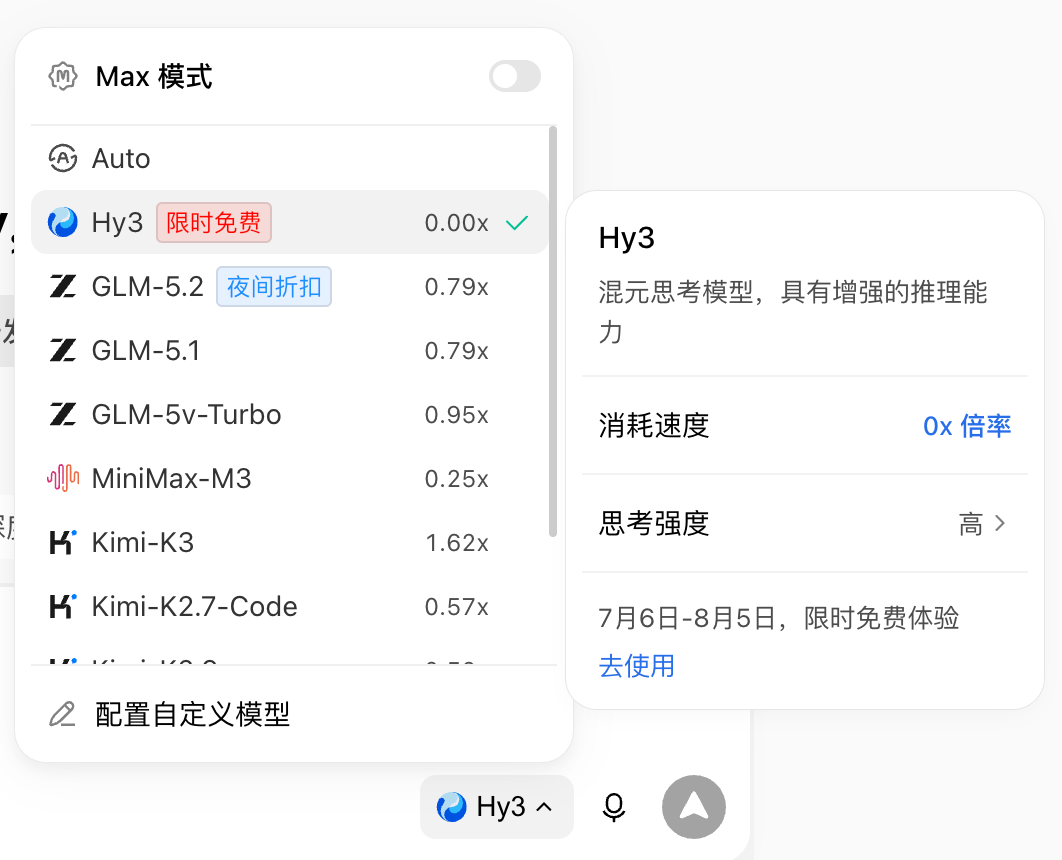Click the 0x 倍率 link
This screenshot has width=1062, height=860.
(x=967, y=426)
